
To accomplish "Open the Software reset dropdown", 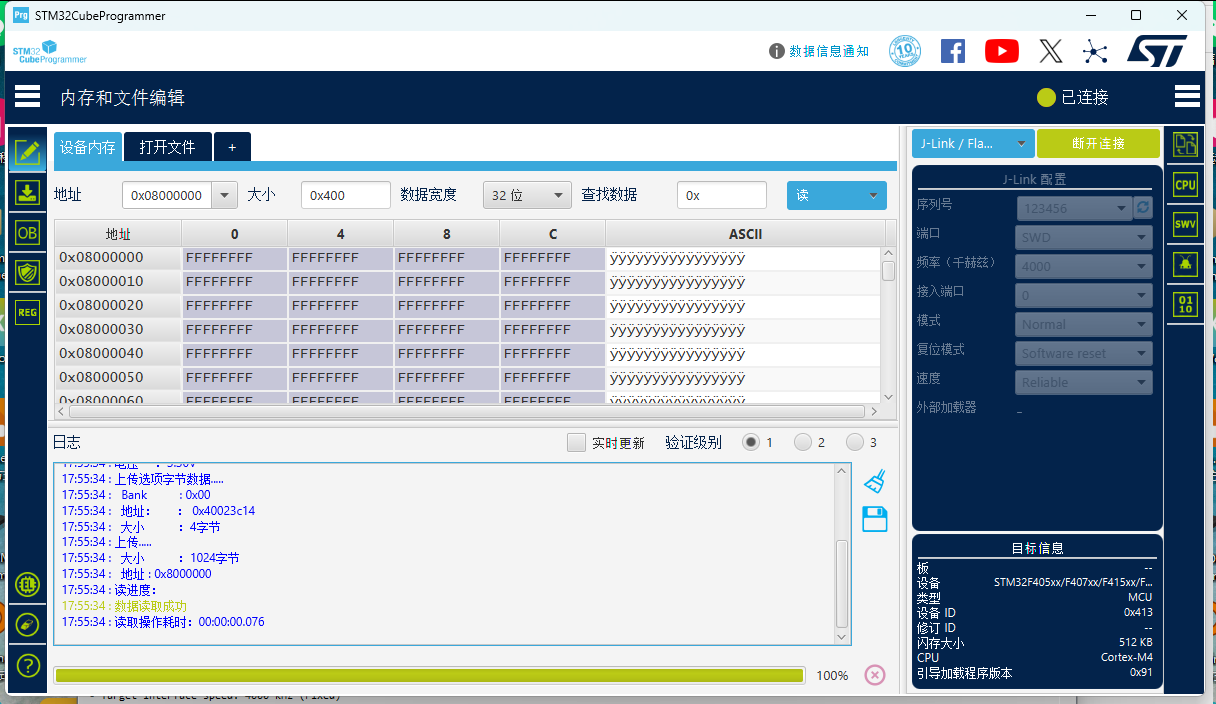I will 1084,353.
